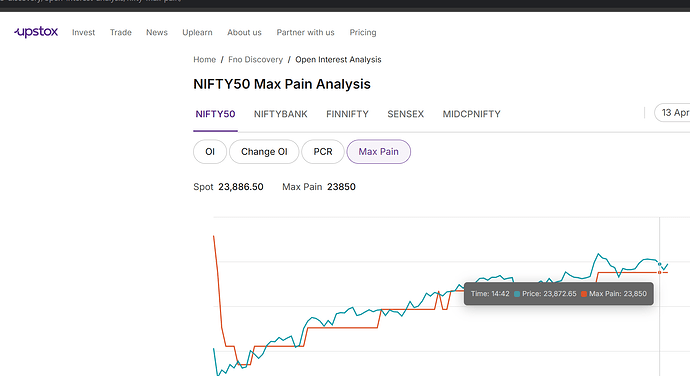The height and width of the screenshot is (376, 690).
Task: Click the Upstox logo
Action: pos(36,32)
